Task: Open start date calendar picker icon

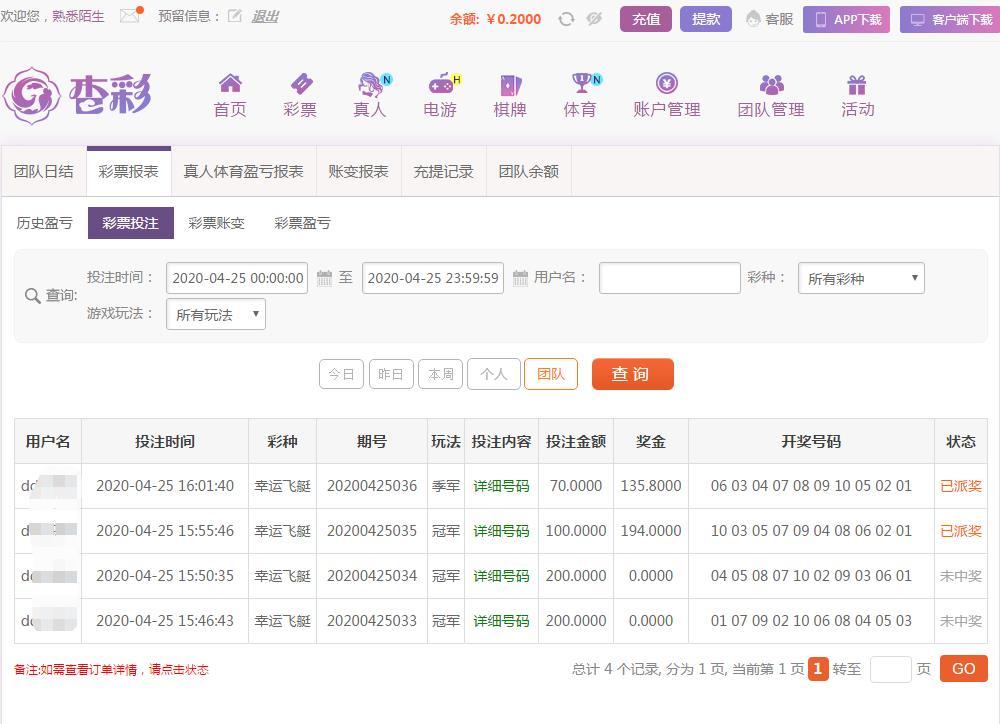Action: point(324,278)
